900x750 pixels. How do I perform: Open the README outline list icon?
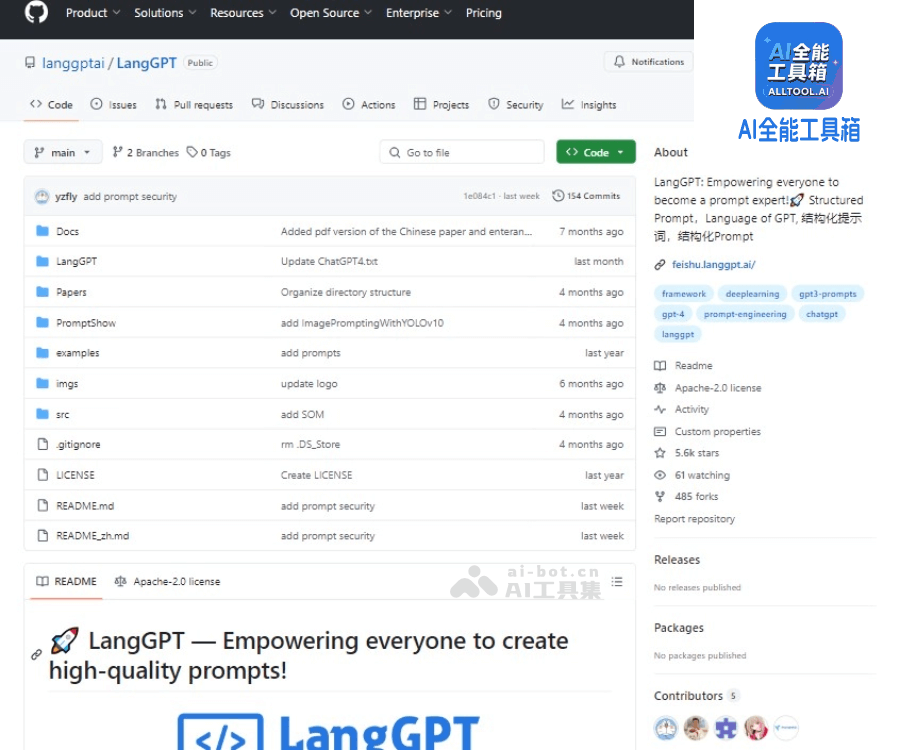pyautogui.click(x=617, y=581)
